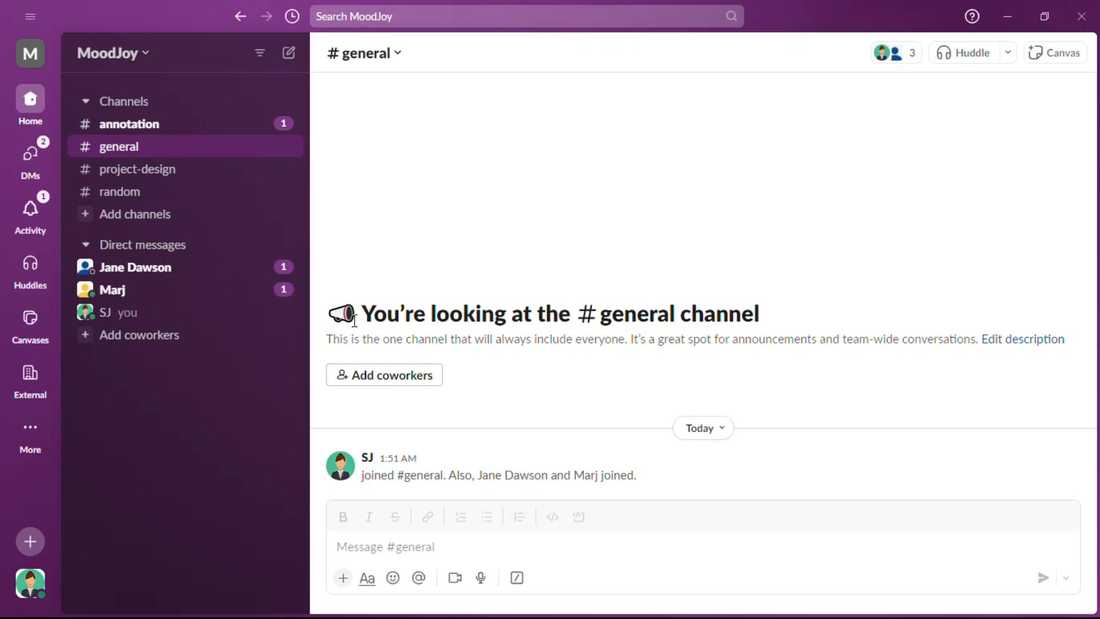The width and height of the screenshot is (1100, 619).
Task: Select the mention someone icon
Action: point(419,577)
